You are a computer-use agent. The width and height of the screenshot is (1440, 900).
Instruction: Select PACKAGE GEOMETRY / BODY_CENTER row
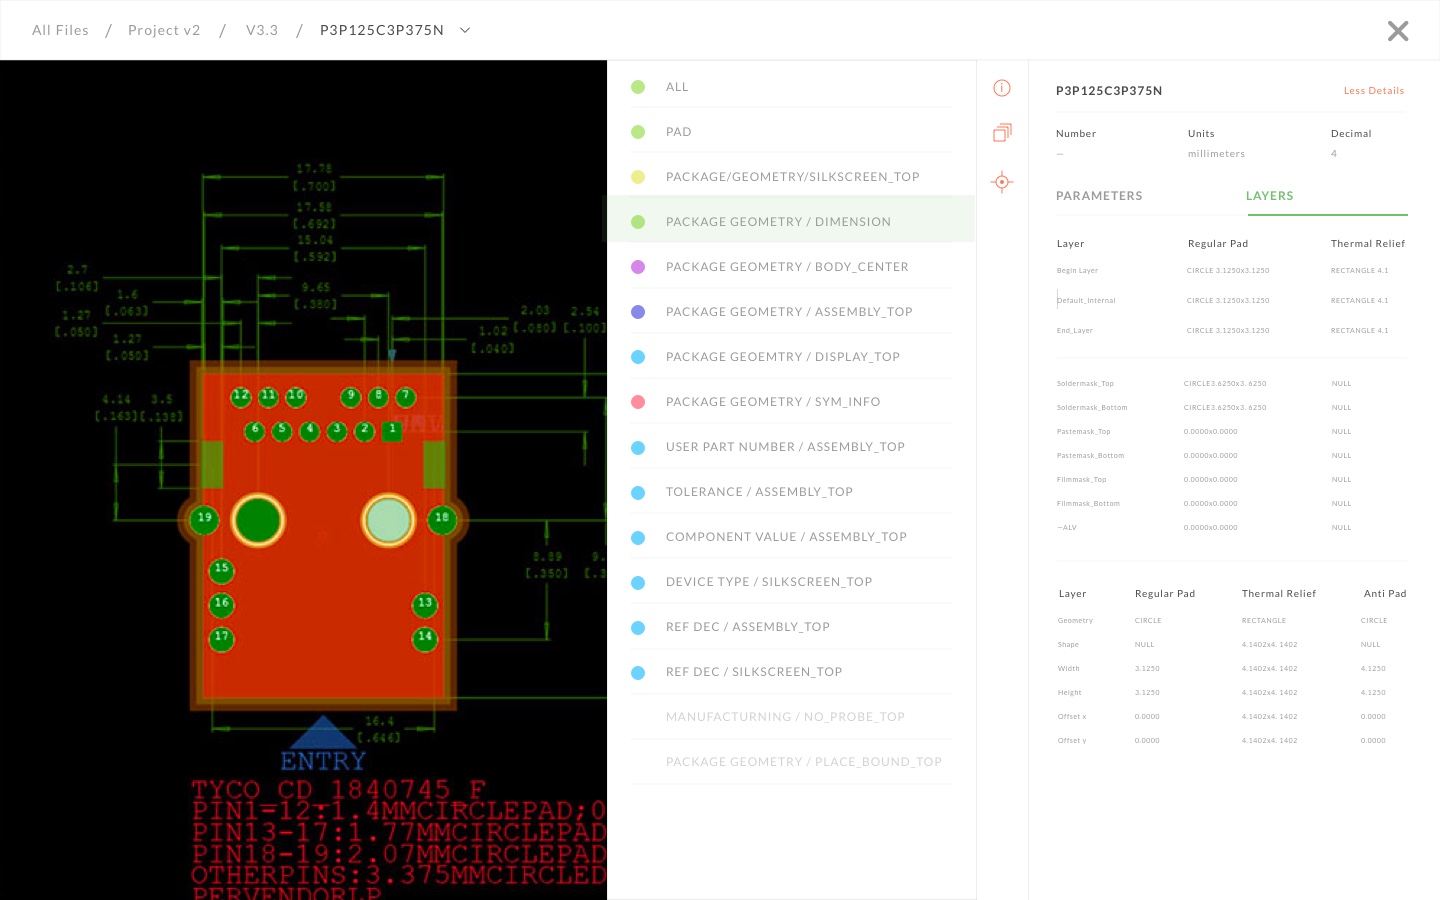click(x=791, y=267)
